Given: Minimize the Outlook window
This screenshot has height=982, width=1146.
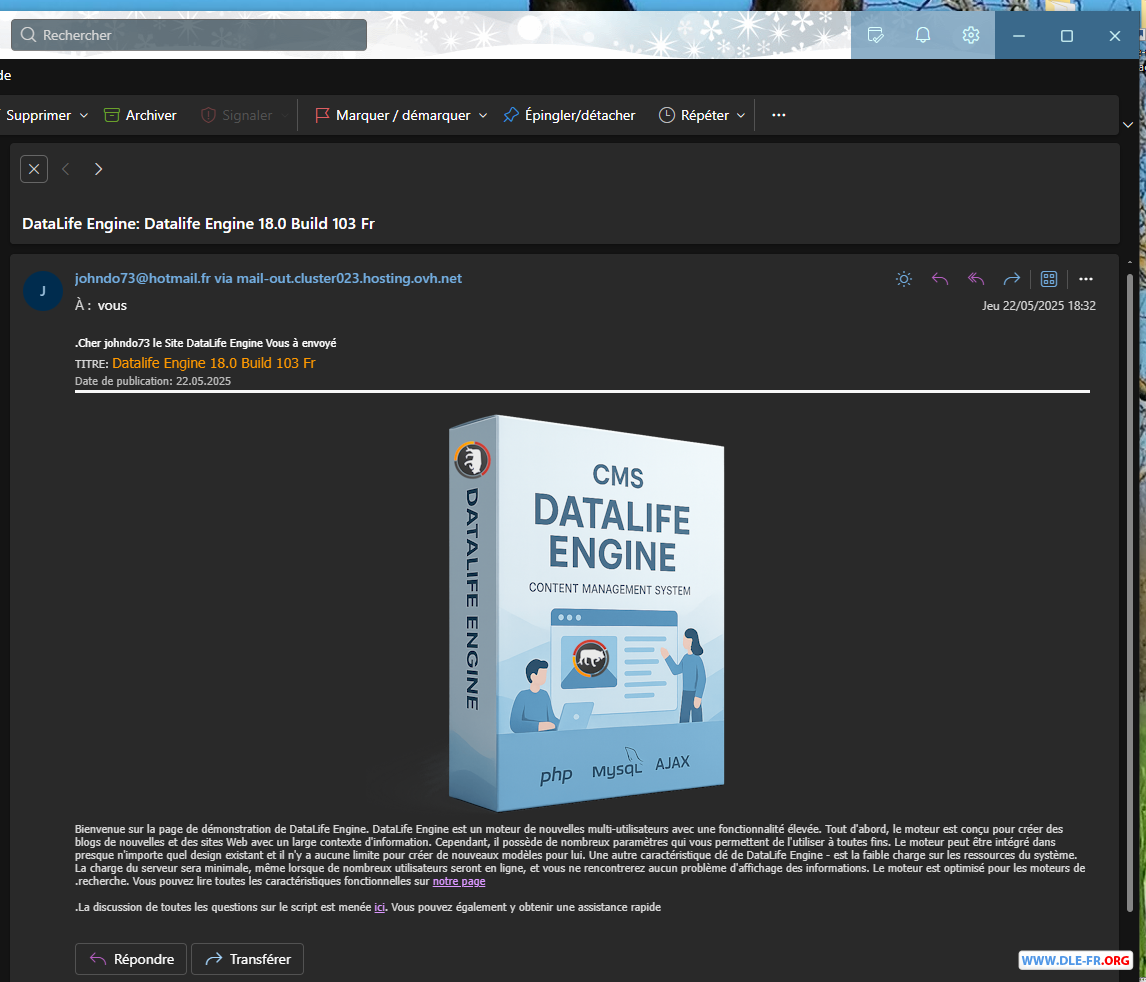Looking at the screenshot, I should click(1019, 35).
